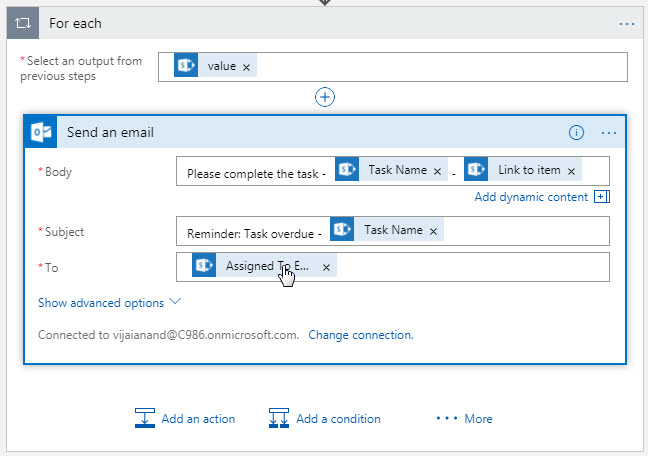The image size is (648, 456).
Task: Click the SharePoint icon on Link to item
Action: click(476, 171)
